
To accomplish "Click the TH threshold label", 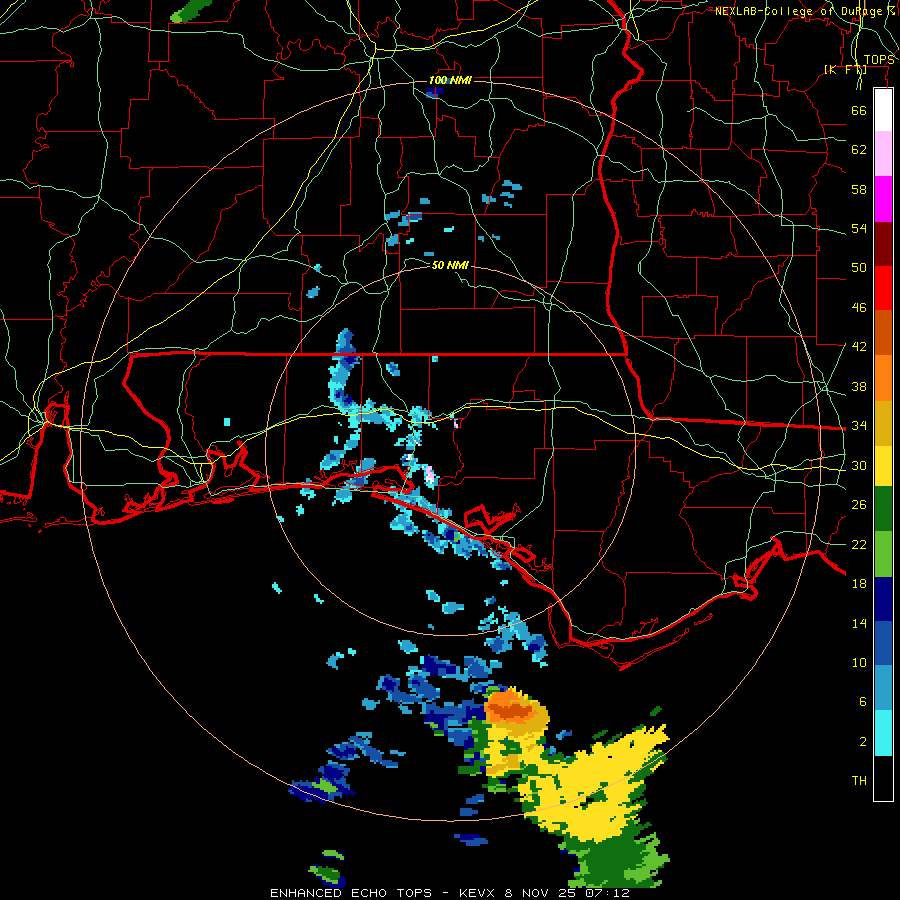I will click(x=859, y=781).
